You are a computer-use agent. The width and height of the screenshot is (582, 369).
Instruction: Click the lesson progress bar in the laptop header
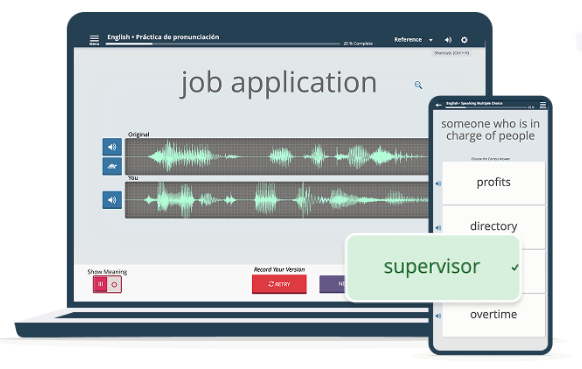point(223,44)
